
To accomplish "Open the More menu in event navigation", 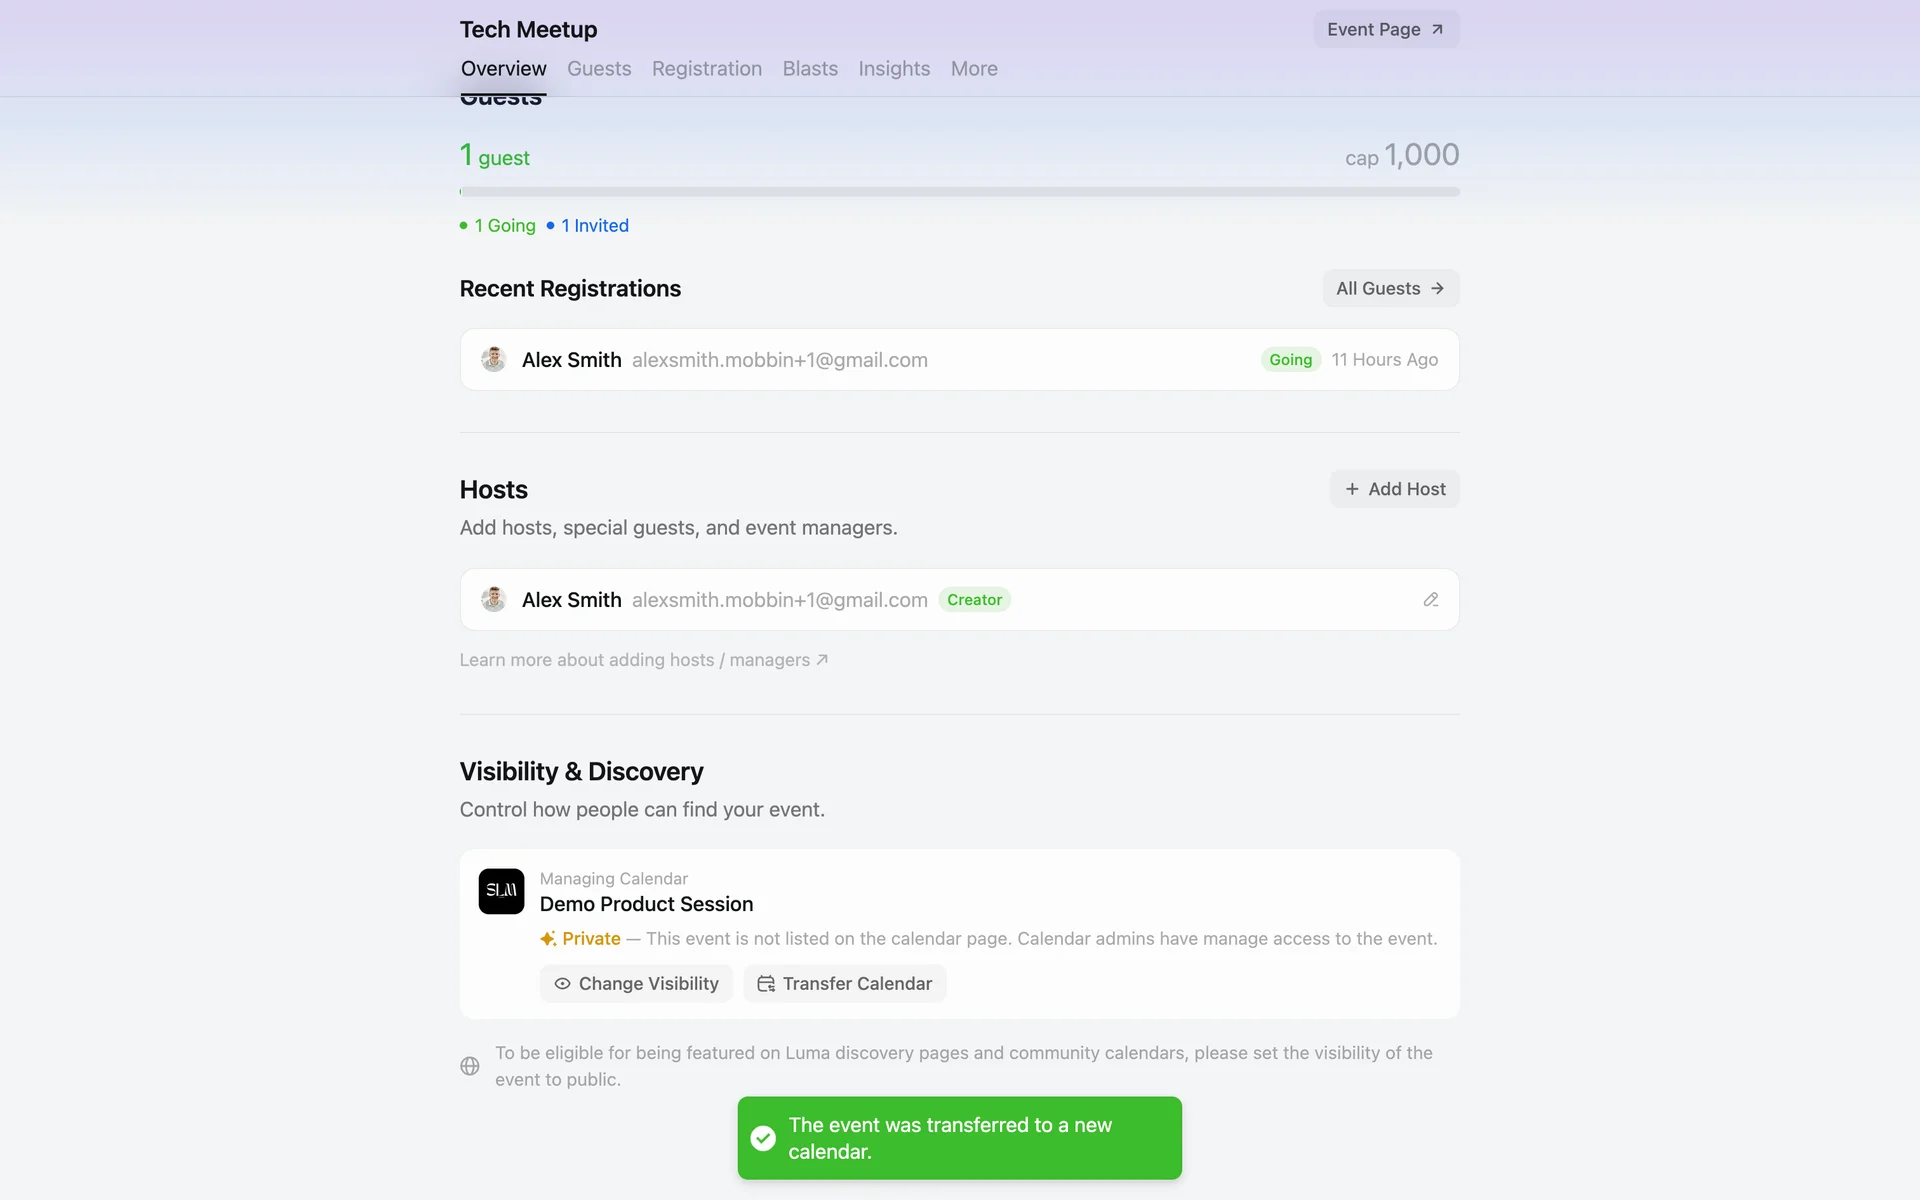I will coord(974,69).
